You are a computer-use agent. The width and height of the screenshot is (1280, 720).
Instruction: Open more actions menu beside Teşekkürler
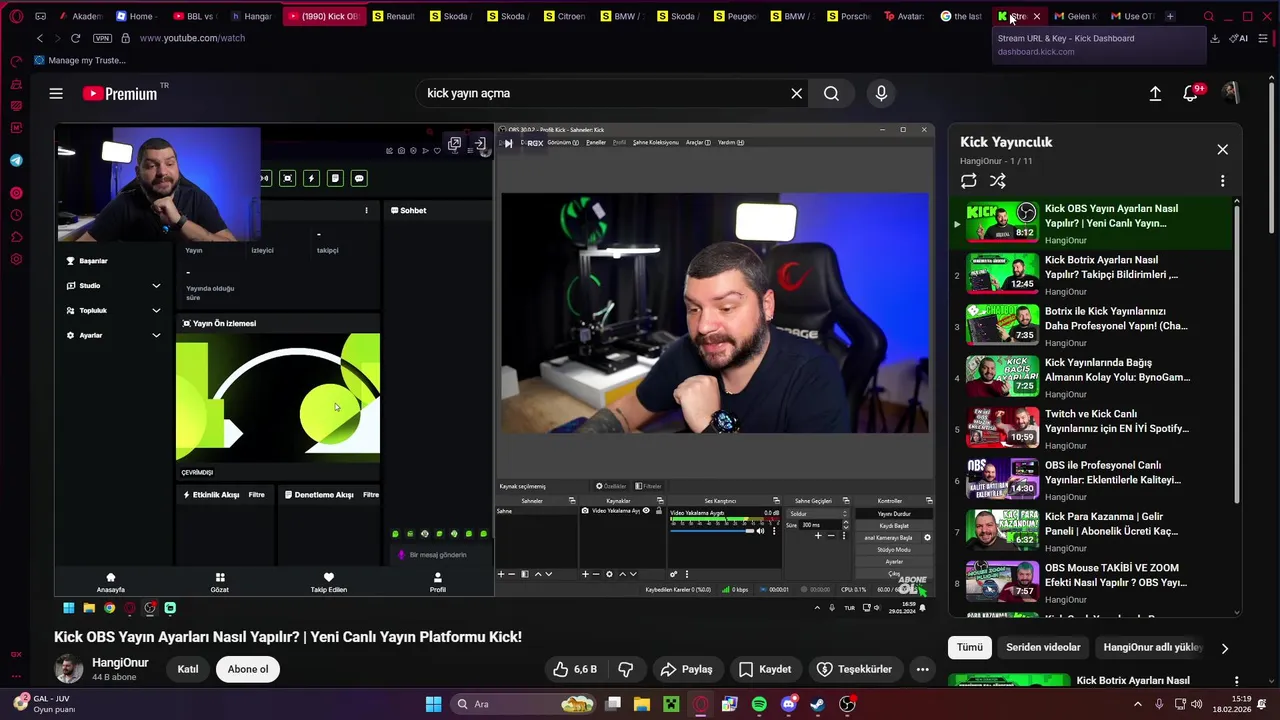[x=923, y=669]
